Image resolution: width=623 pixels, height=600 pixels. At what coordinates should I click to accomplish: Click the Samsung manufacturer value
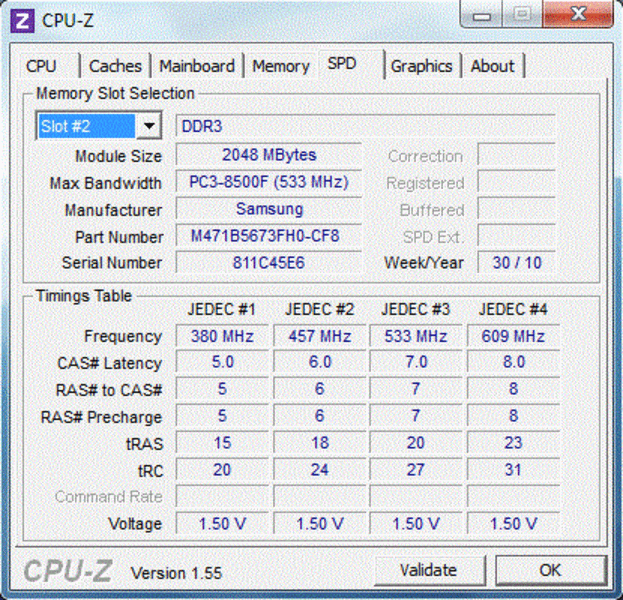pyautogui.click(x=269, y=209)
